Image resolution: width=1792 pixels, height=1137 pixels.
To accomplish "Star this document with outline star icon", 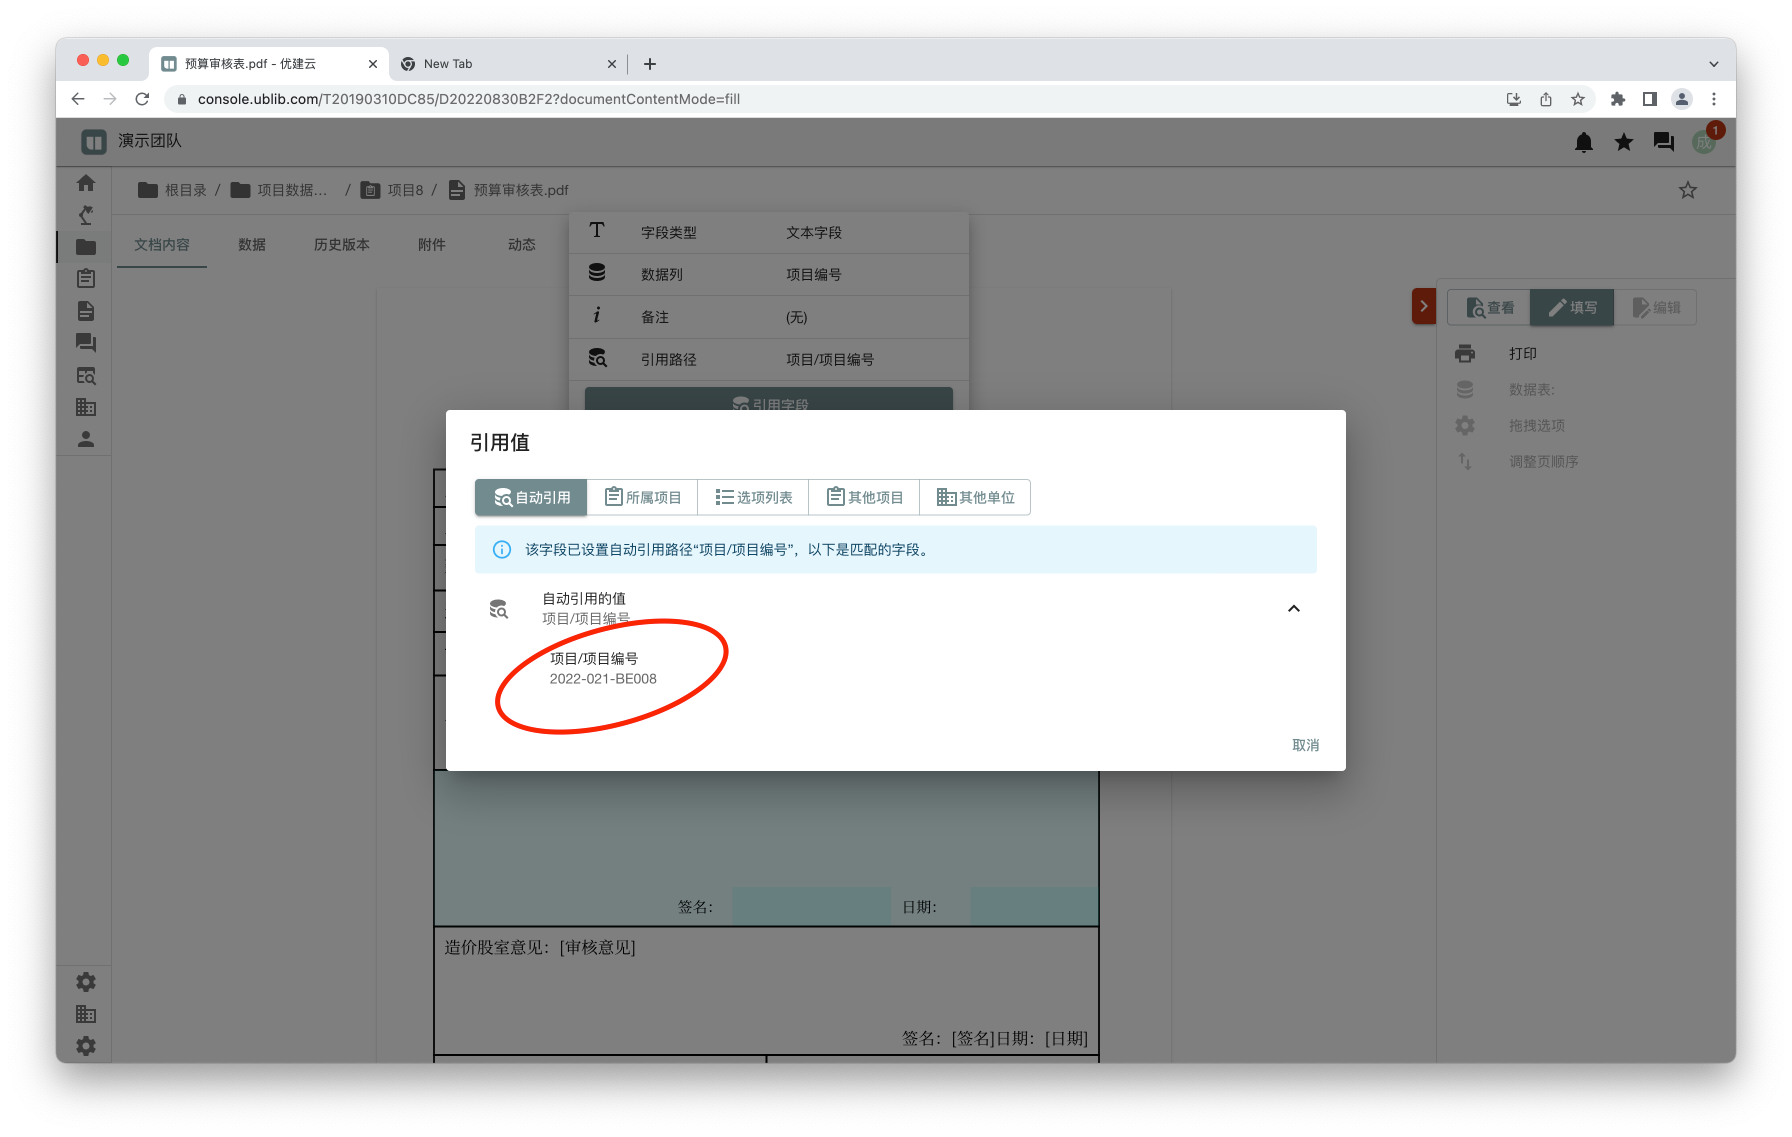I will point(1687,190).
